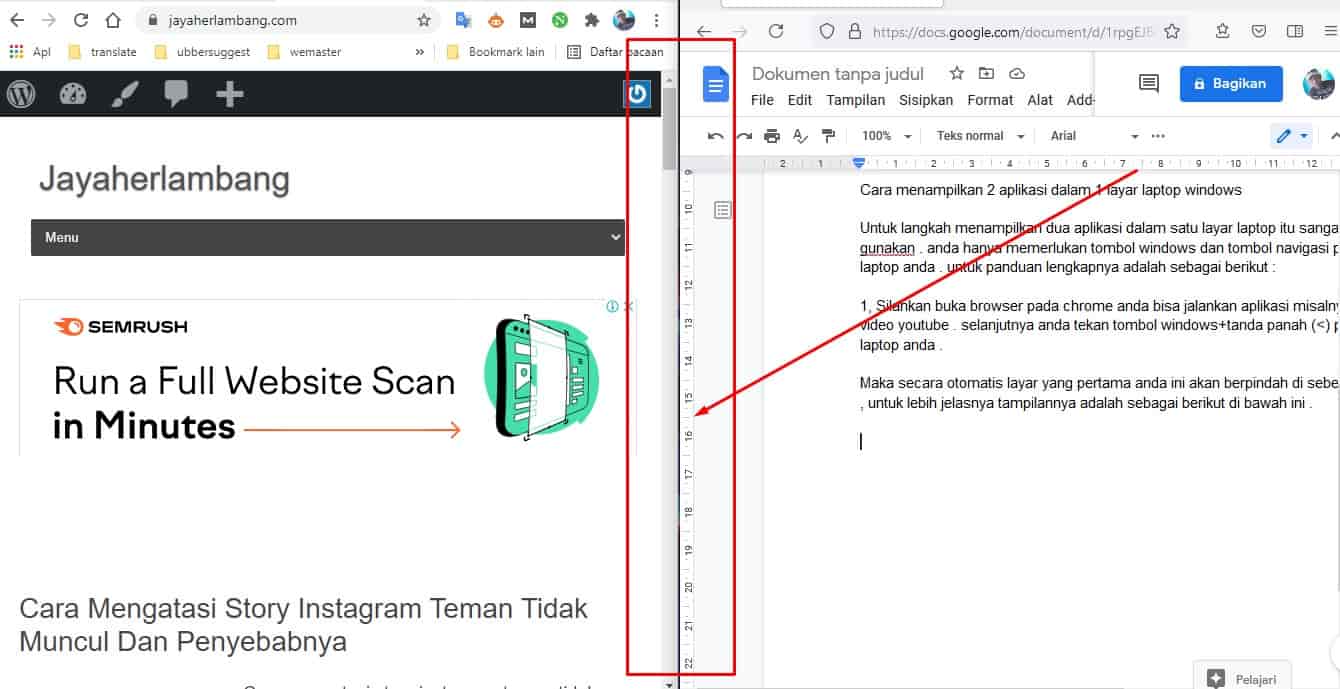Viewport: 1340px width, 689px height.
Task: Open the translate bookmark folder
Action: point(103,52)
